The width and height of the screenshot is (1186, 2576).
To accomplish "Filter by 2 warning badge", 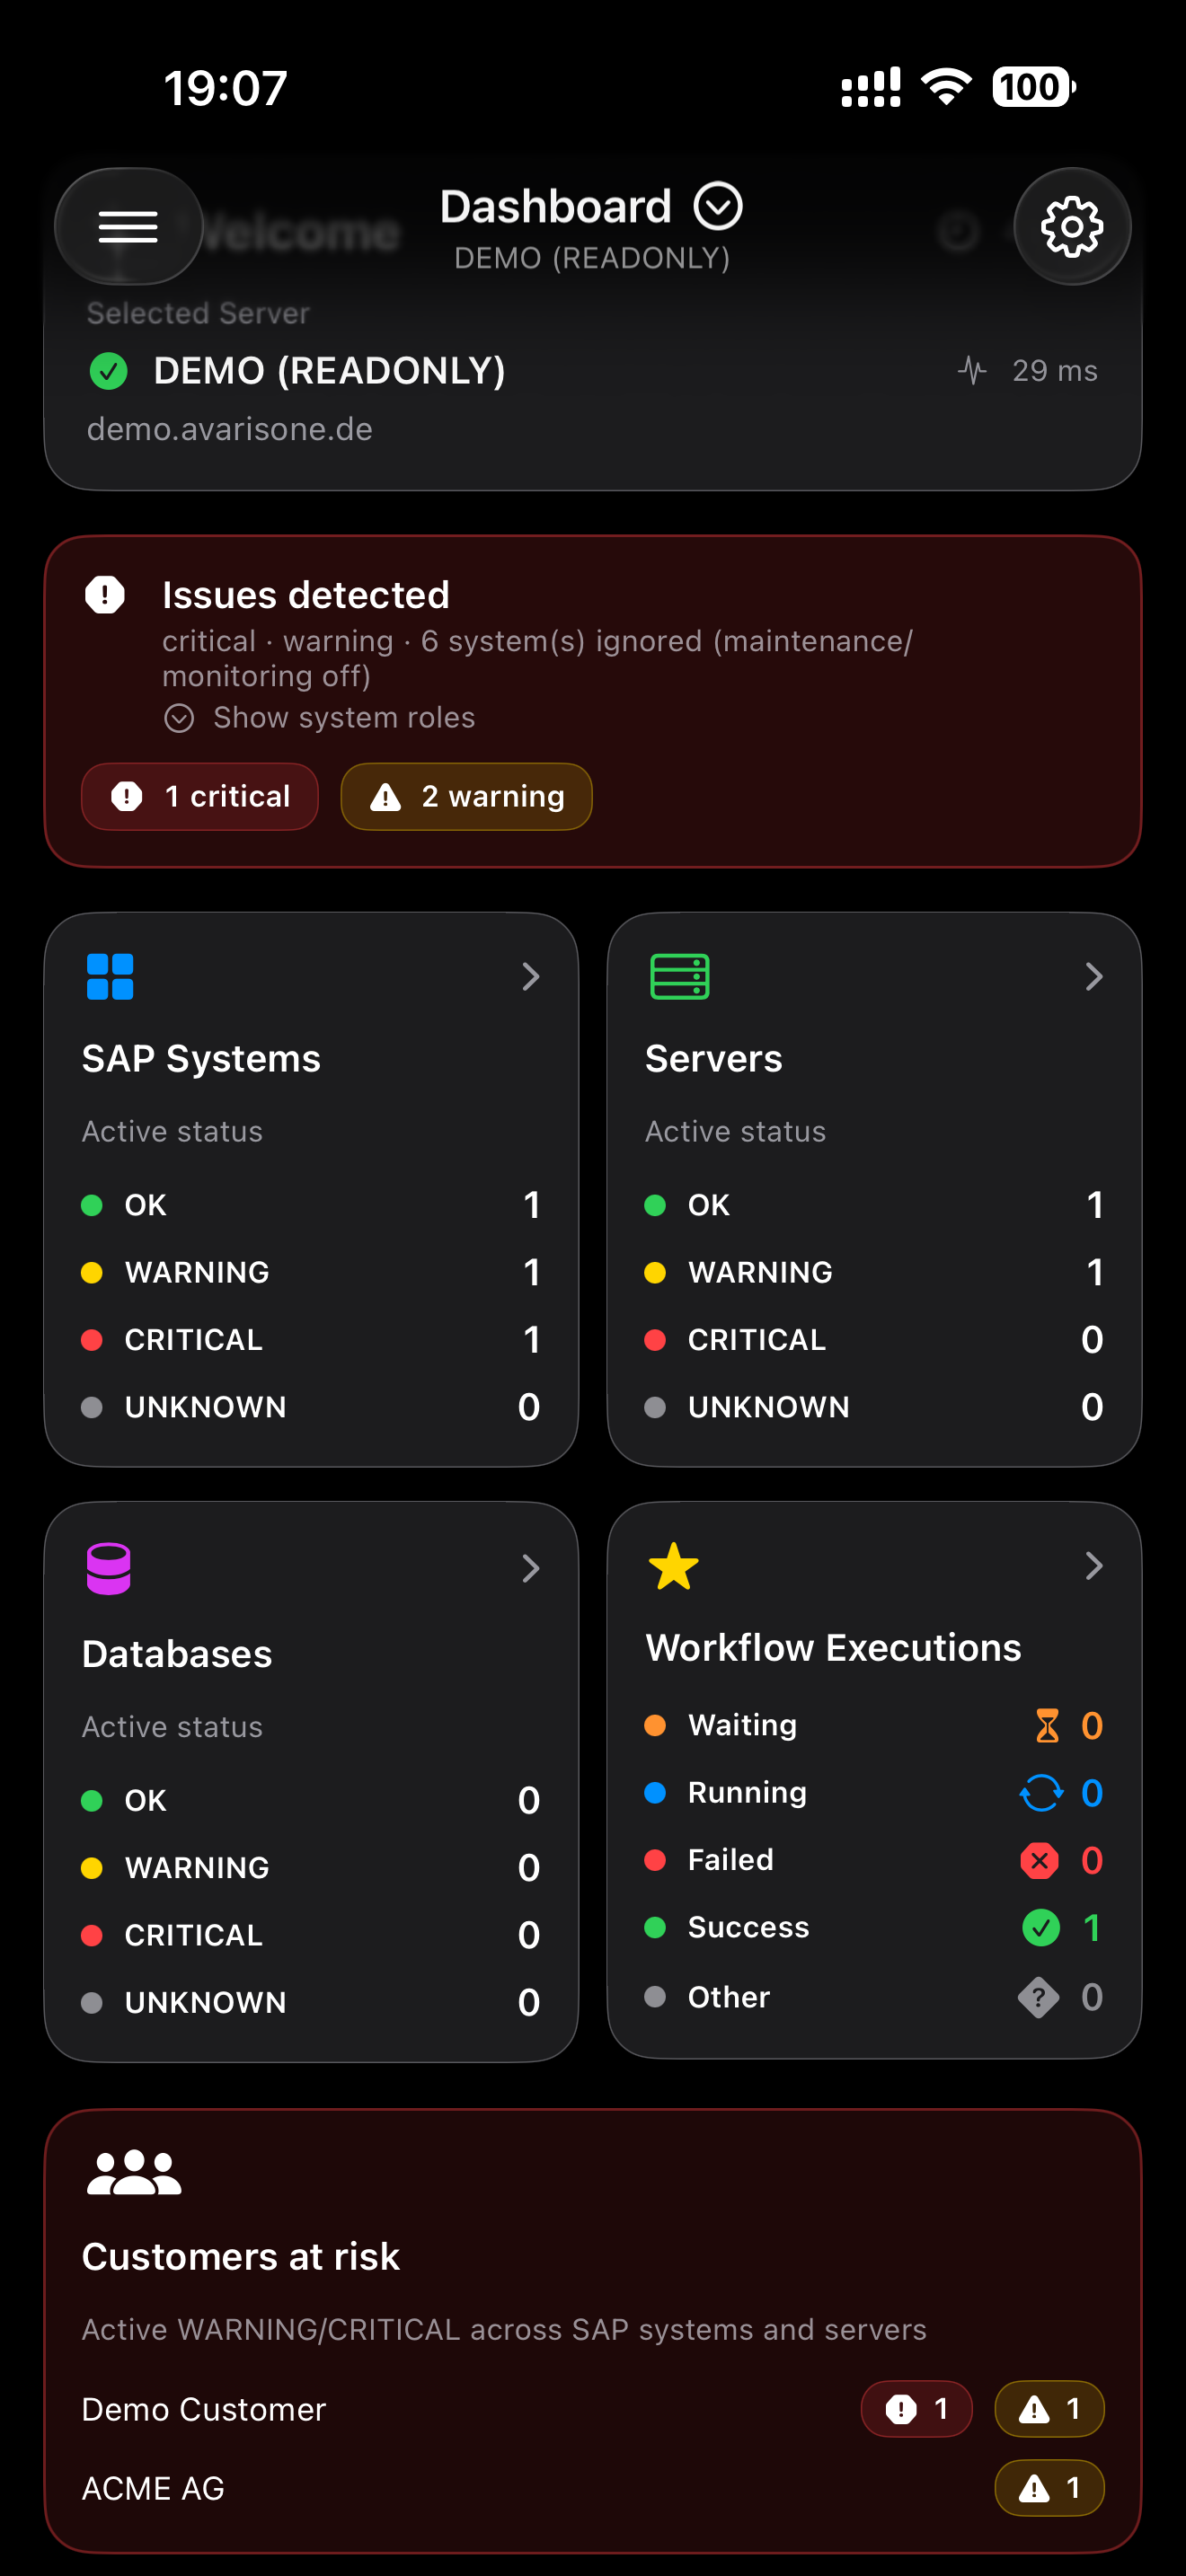I will click(466, 797).
